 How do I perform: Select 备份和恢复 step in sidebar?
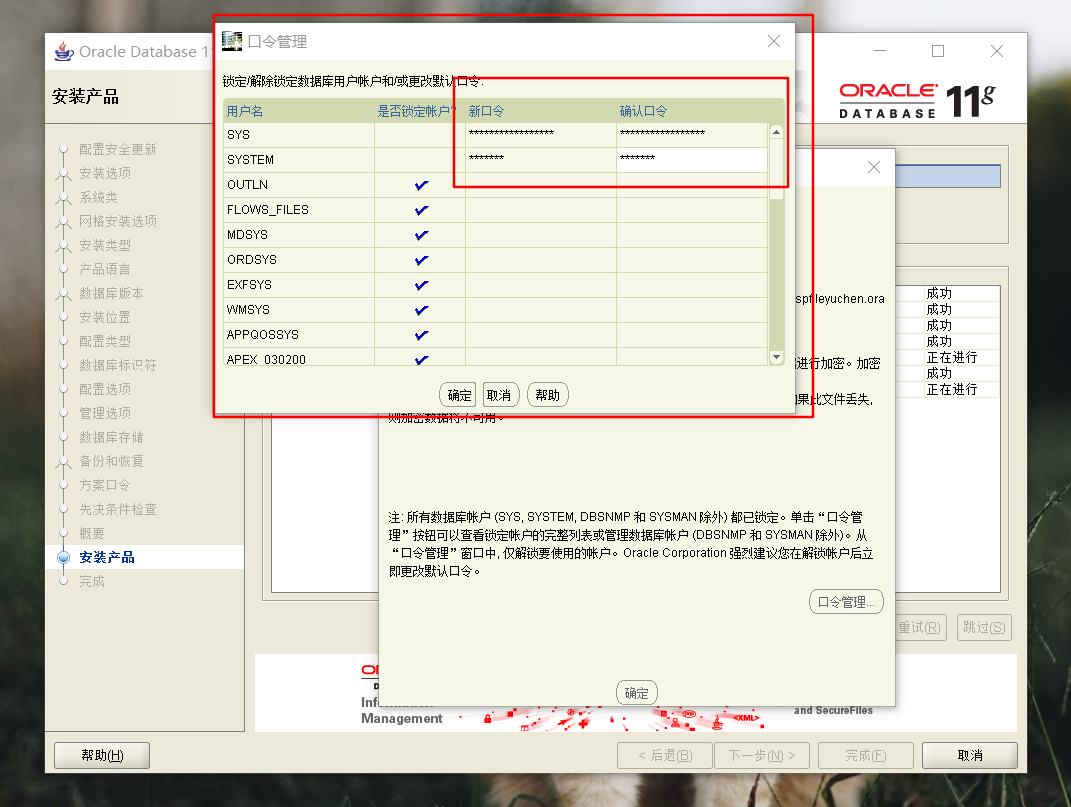(x=111, y=461)
